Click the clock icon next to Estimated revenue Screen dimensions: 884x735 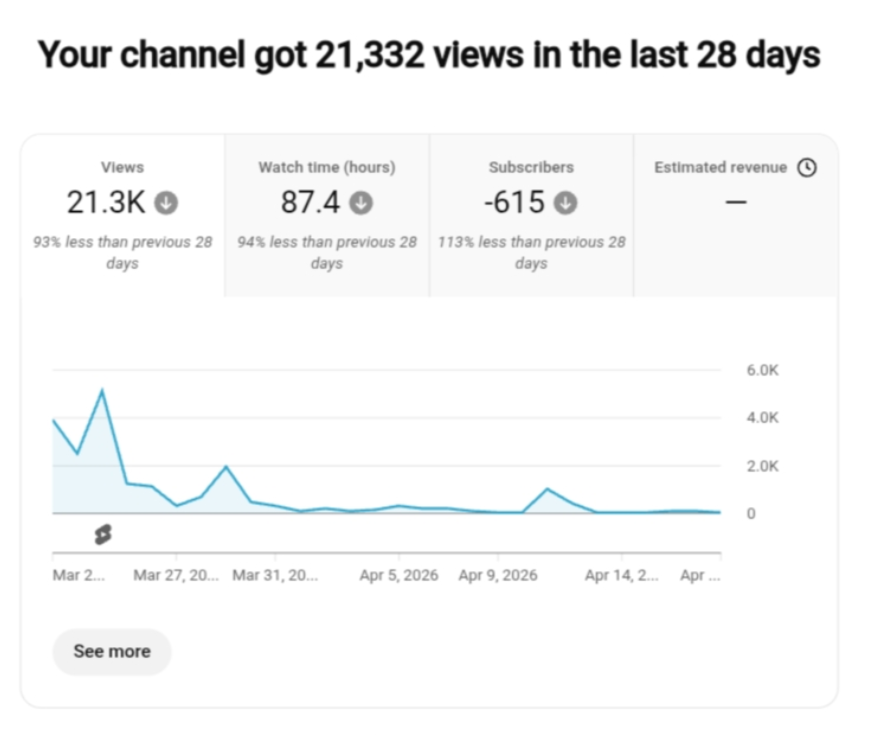pyautogui.click(x=807, y=168)
